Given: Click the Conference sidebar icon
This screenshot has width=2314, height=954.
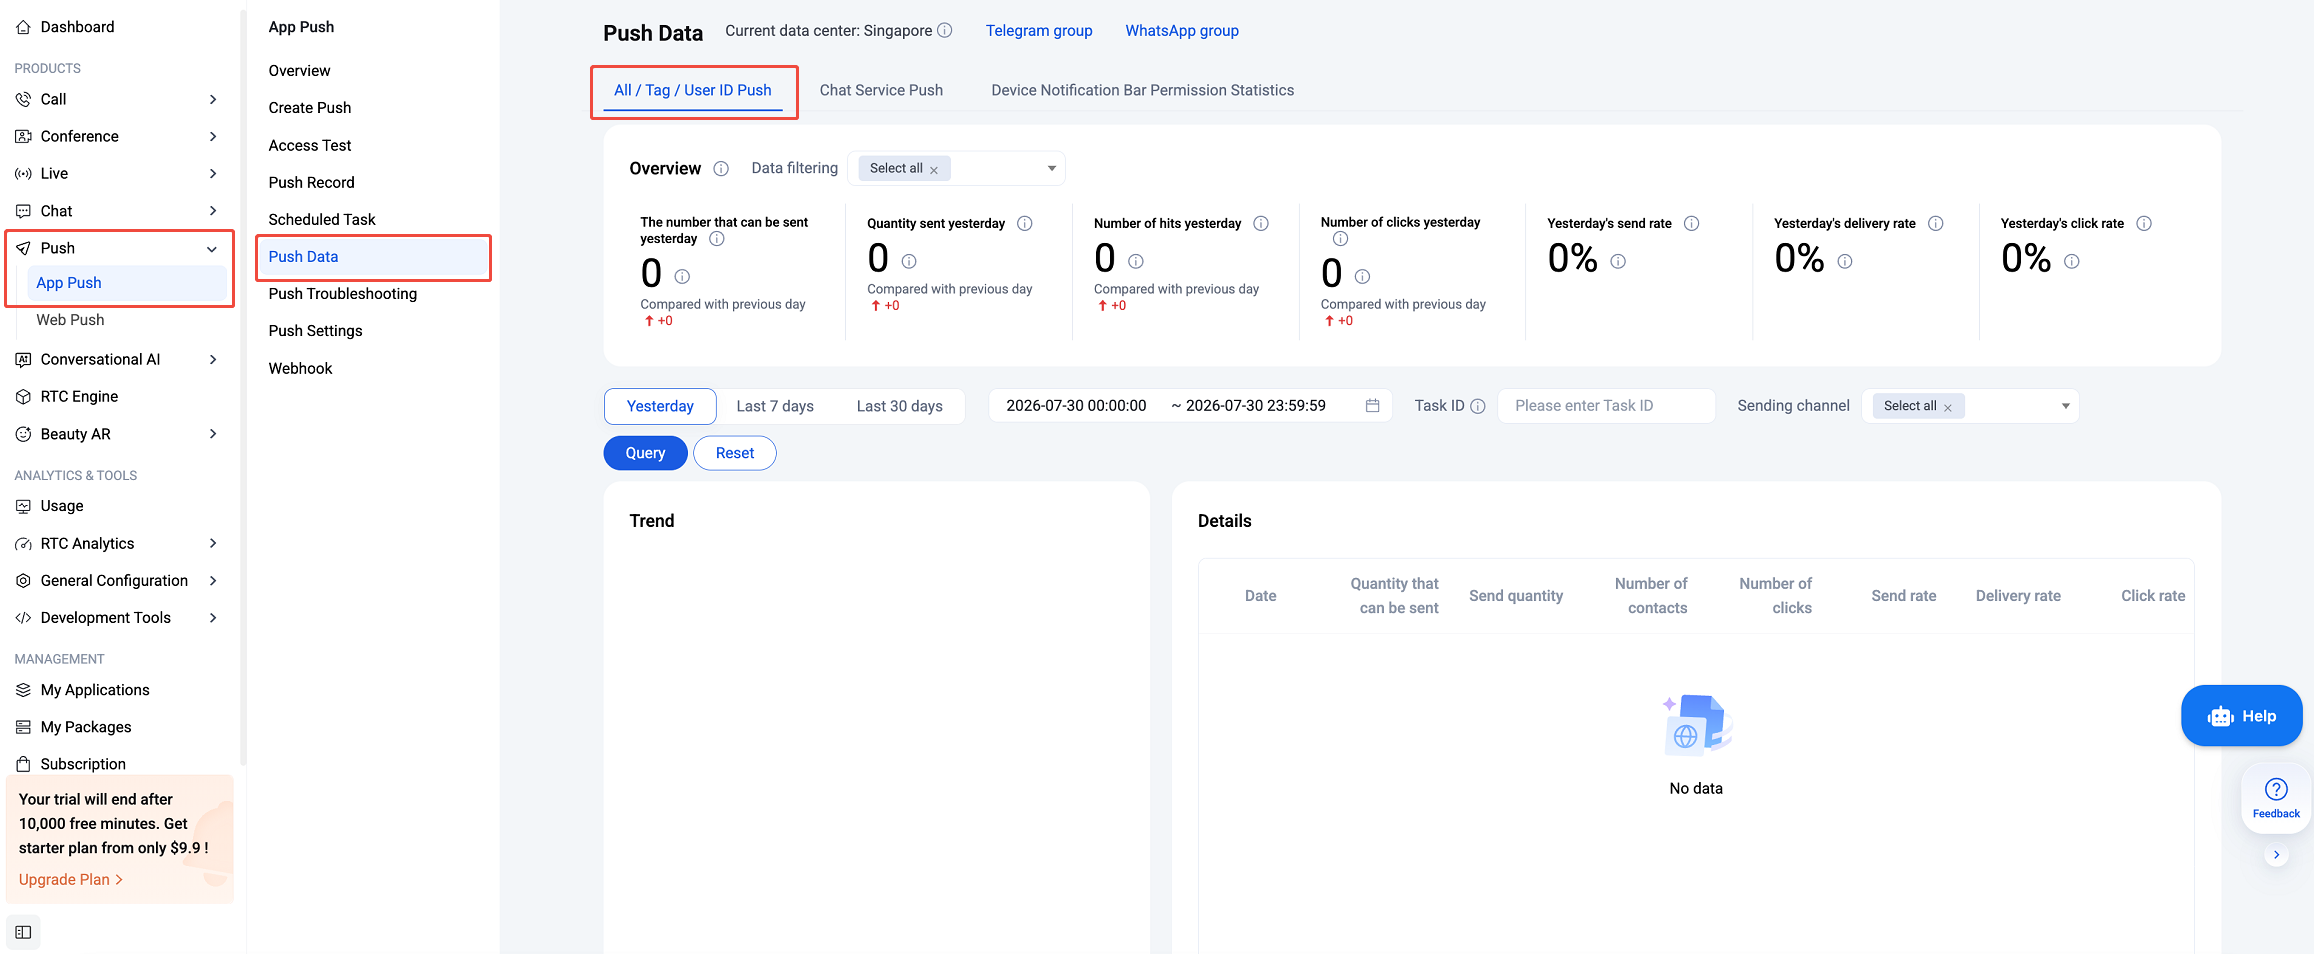Looking at the screenshot, I should tap(23, 136).
